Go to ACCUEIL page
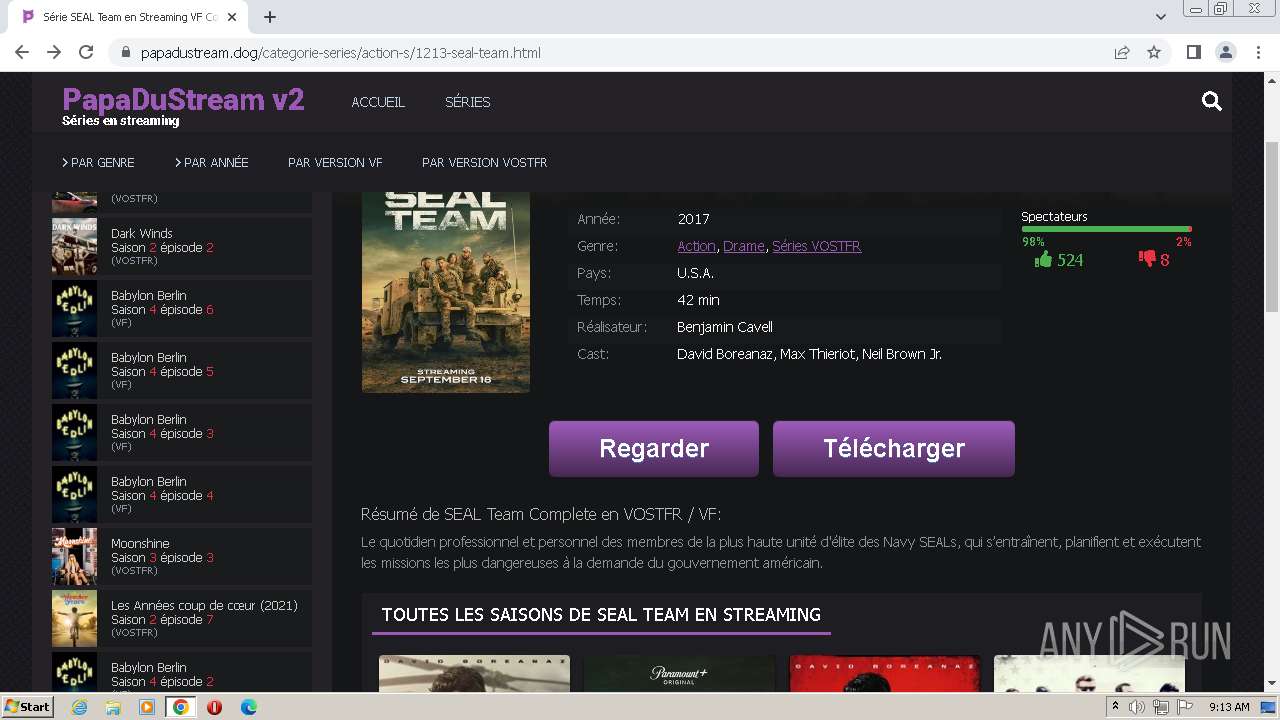Screen dimensions: 1280x720 378,102
